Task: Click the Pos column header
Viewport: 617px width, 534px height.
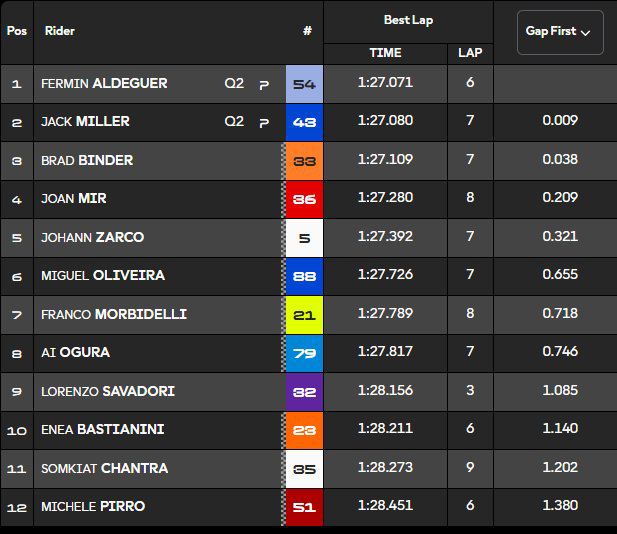Action: coord(17,31)
